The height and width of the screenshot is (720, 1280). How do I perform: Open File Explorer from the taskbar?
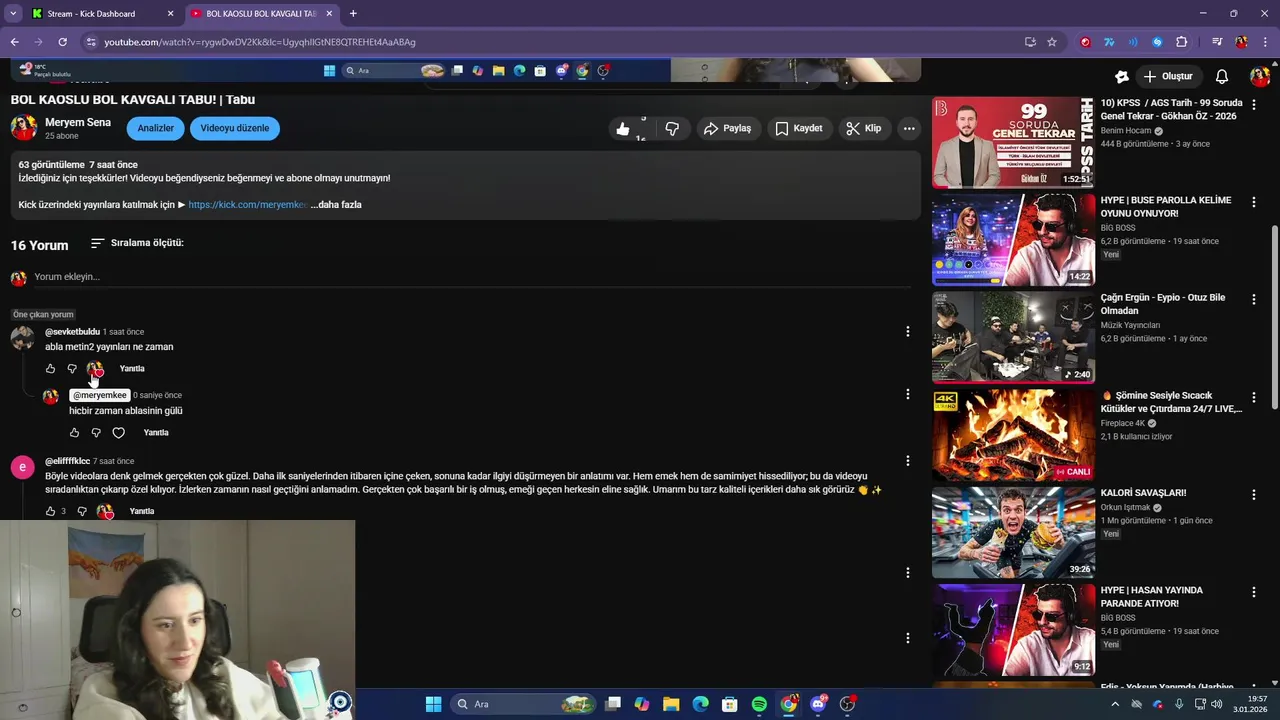pyautogui.click(x=671, y=704)
